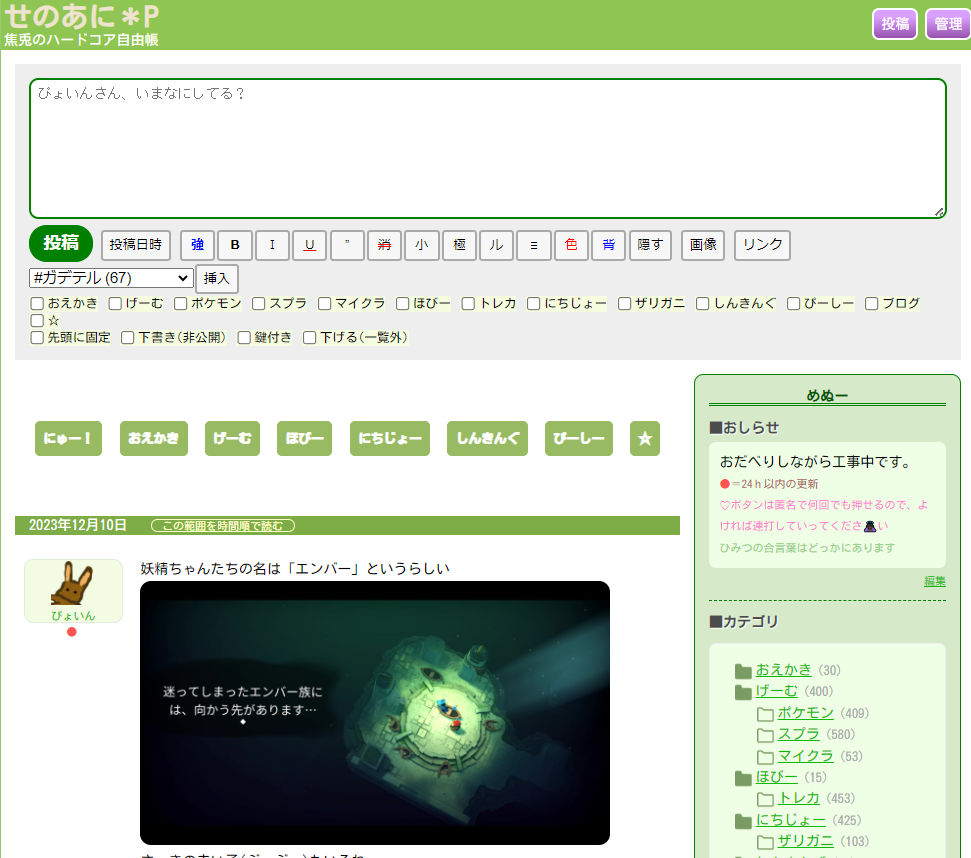The image size is (971, 858).
Task: Enable 下げる（一覧外） option
Action: click(310, 337)
